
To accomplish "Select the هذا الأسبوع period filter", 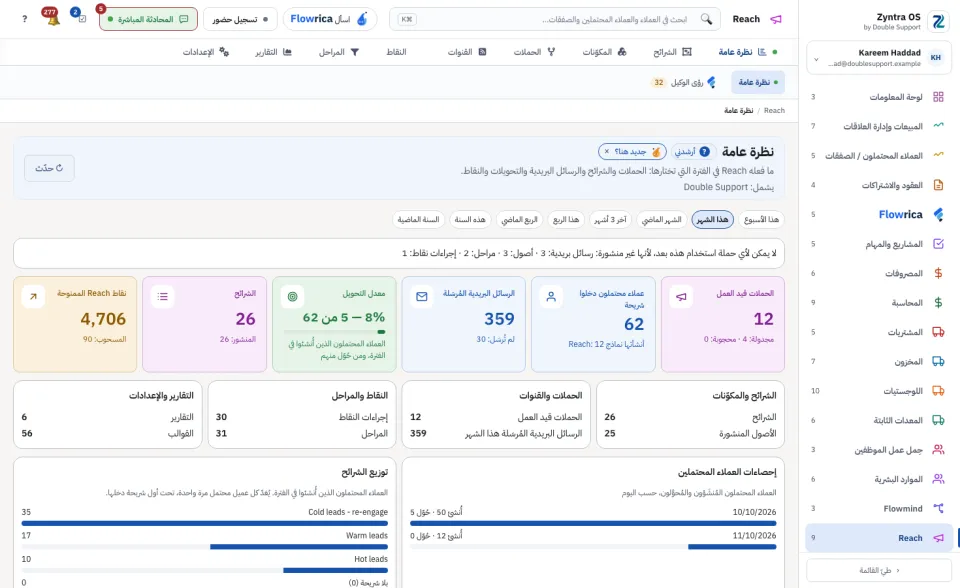I will tap(761, 219).
